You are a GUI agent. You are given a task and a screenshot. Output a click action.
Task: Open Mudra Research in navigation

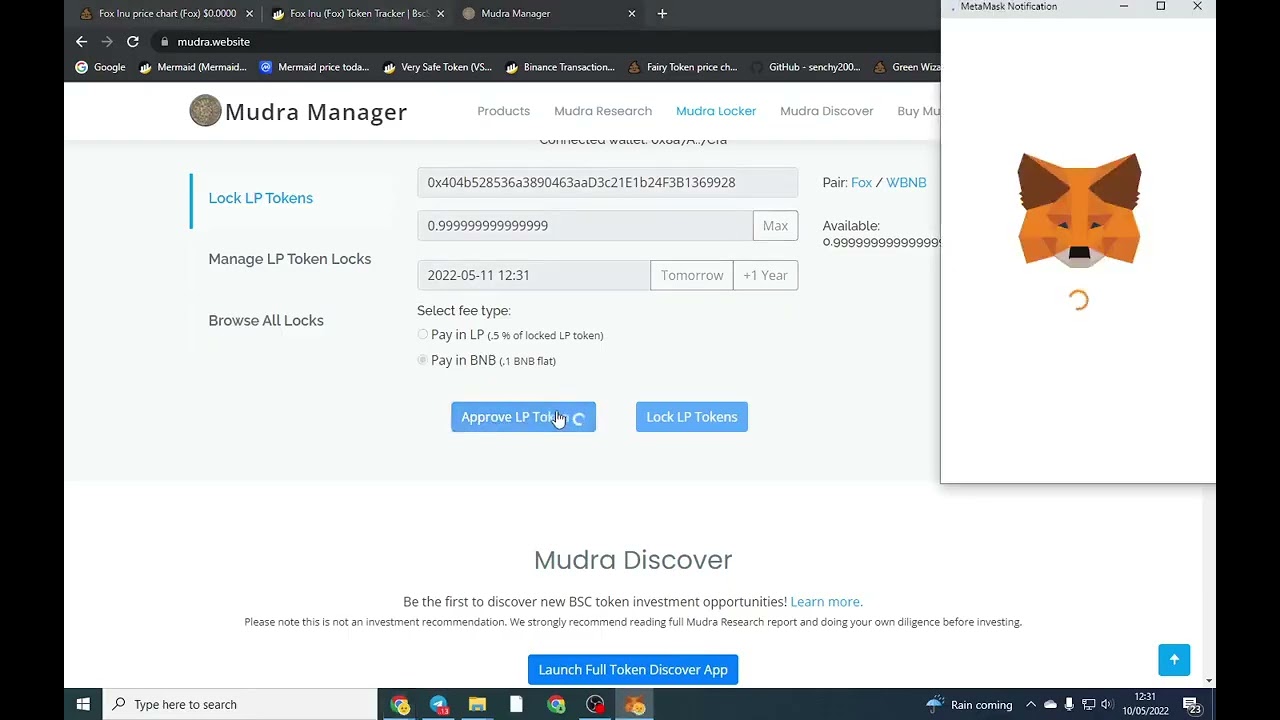(x=603, y=111)
